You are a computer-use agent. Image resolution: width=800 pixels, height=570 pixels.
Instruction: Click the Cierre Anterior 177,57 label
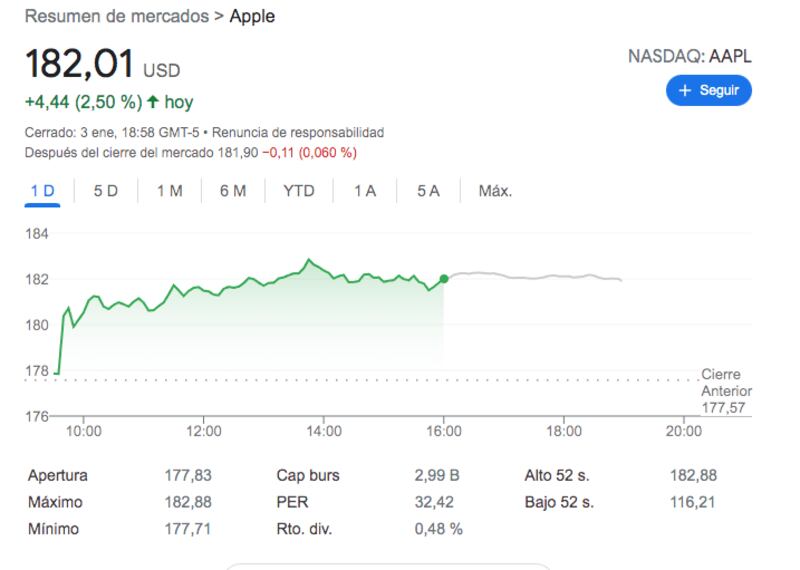[727, 391]
